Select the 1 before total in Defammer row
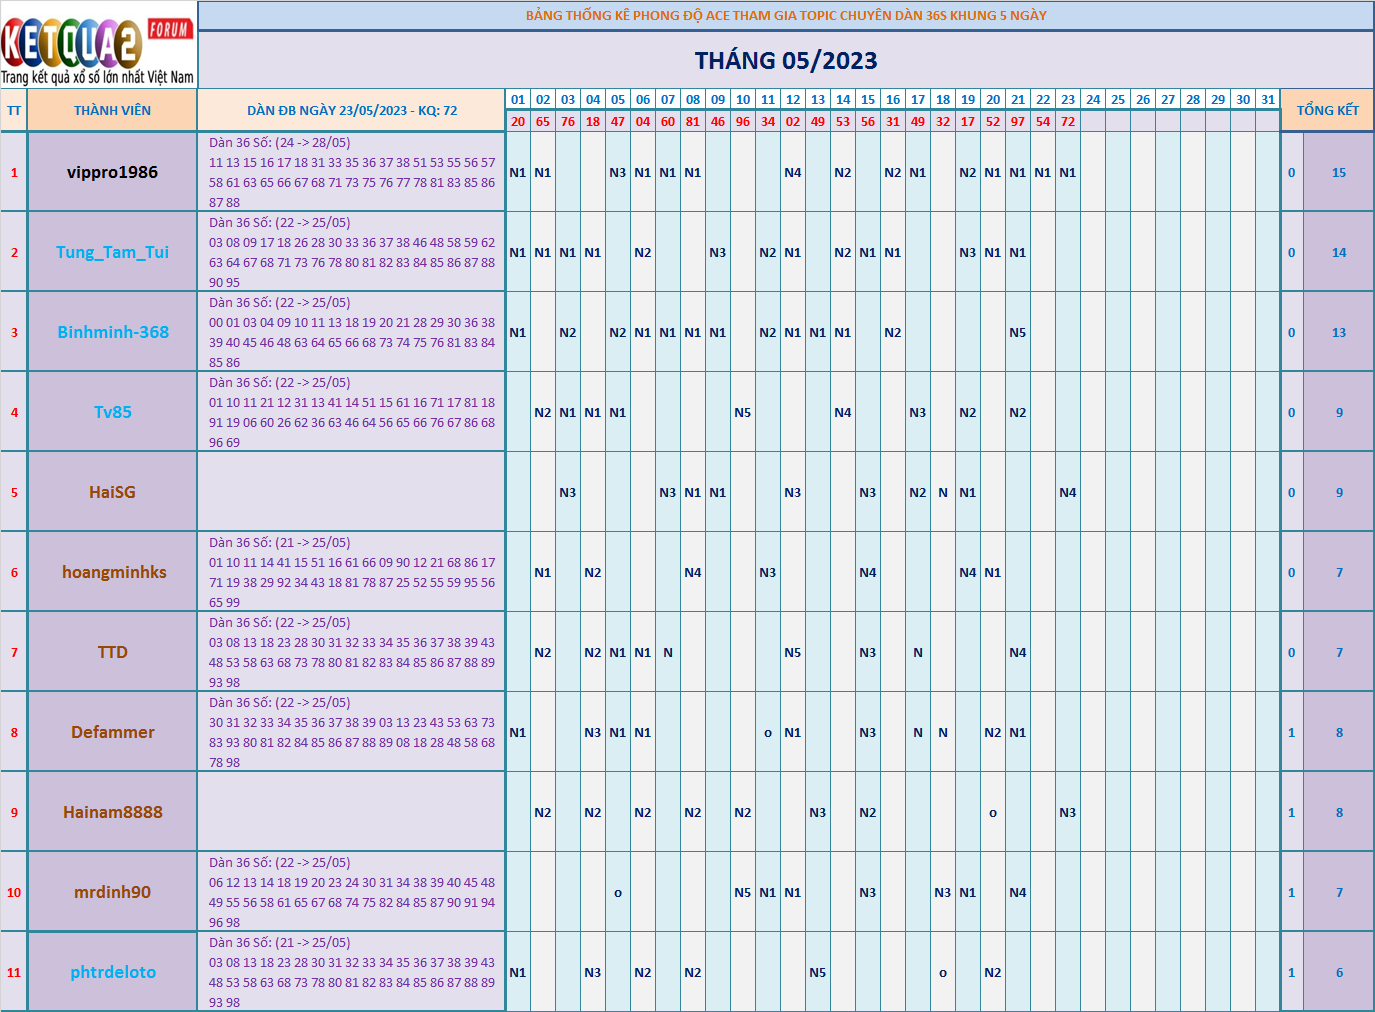 click(1292, 732)
